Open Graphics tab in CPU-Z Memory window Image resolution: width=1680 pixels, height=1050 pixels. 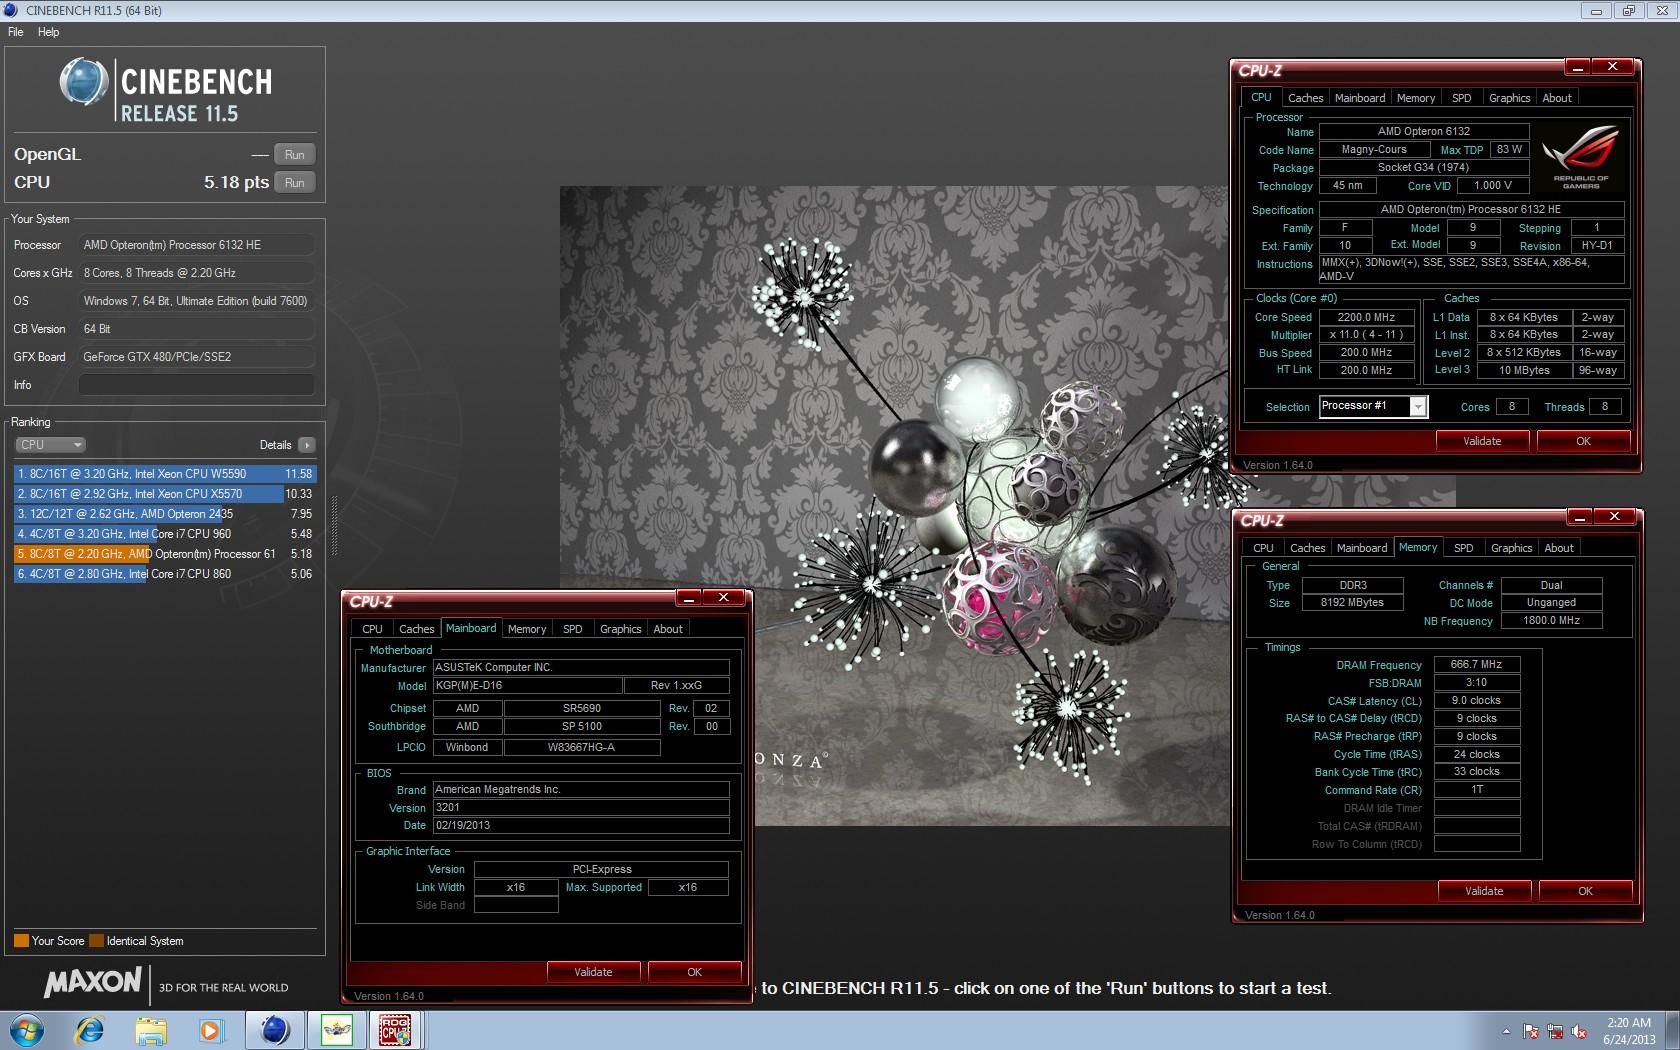click(1511, 548)
